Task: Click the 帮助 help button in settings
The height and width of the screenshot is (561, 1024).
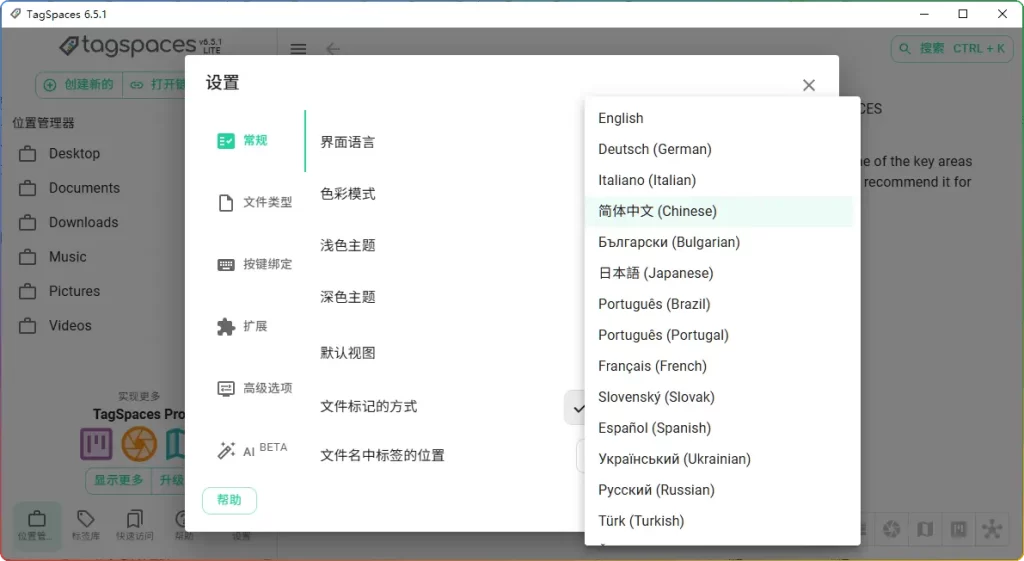Action: pos(229,500)
